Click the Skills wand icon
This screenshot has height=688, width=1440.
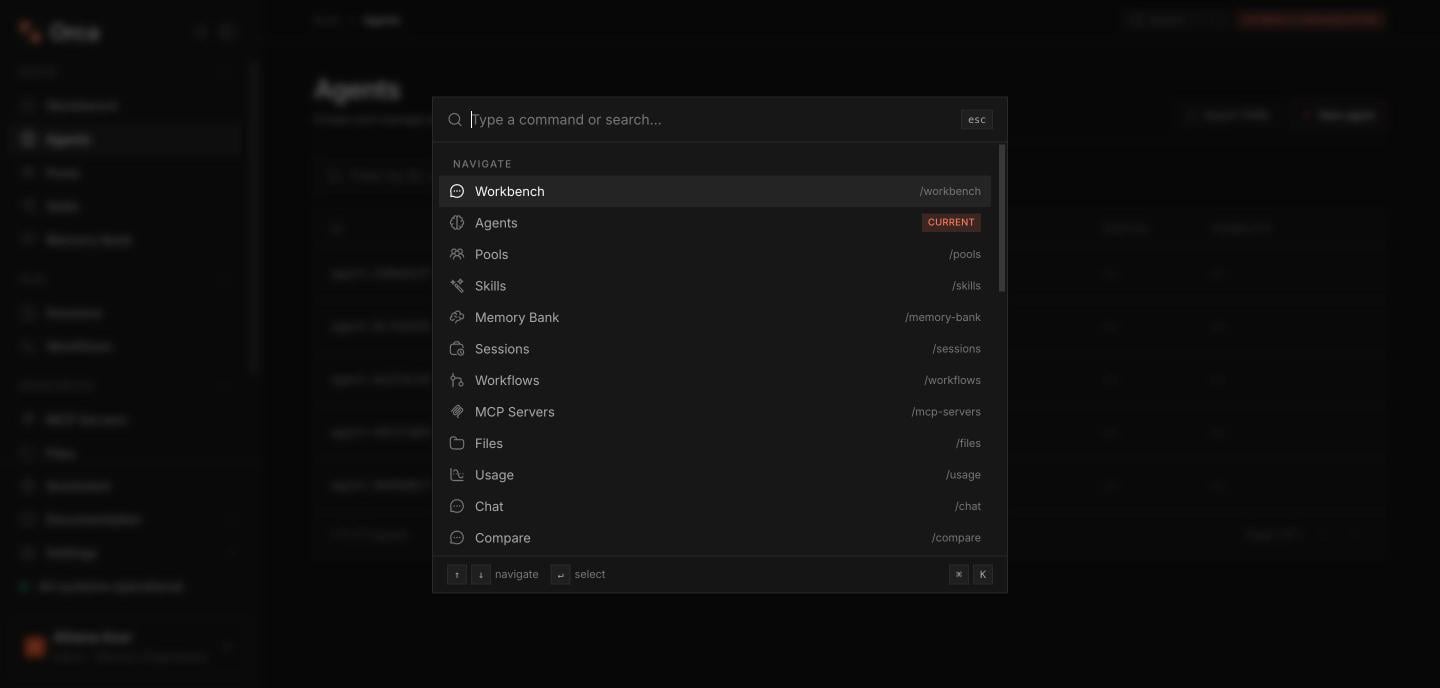tap(457, 286)
